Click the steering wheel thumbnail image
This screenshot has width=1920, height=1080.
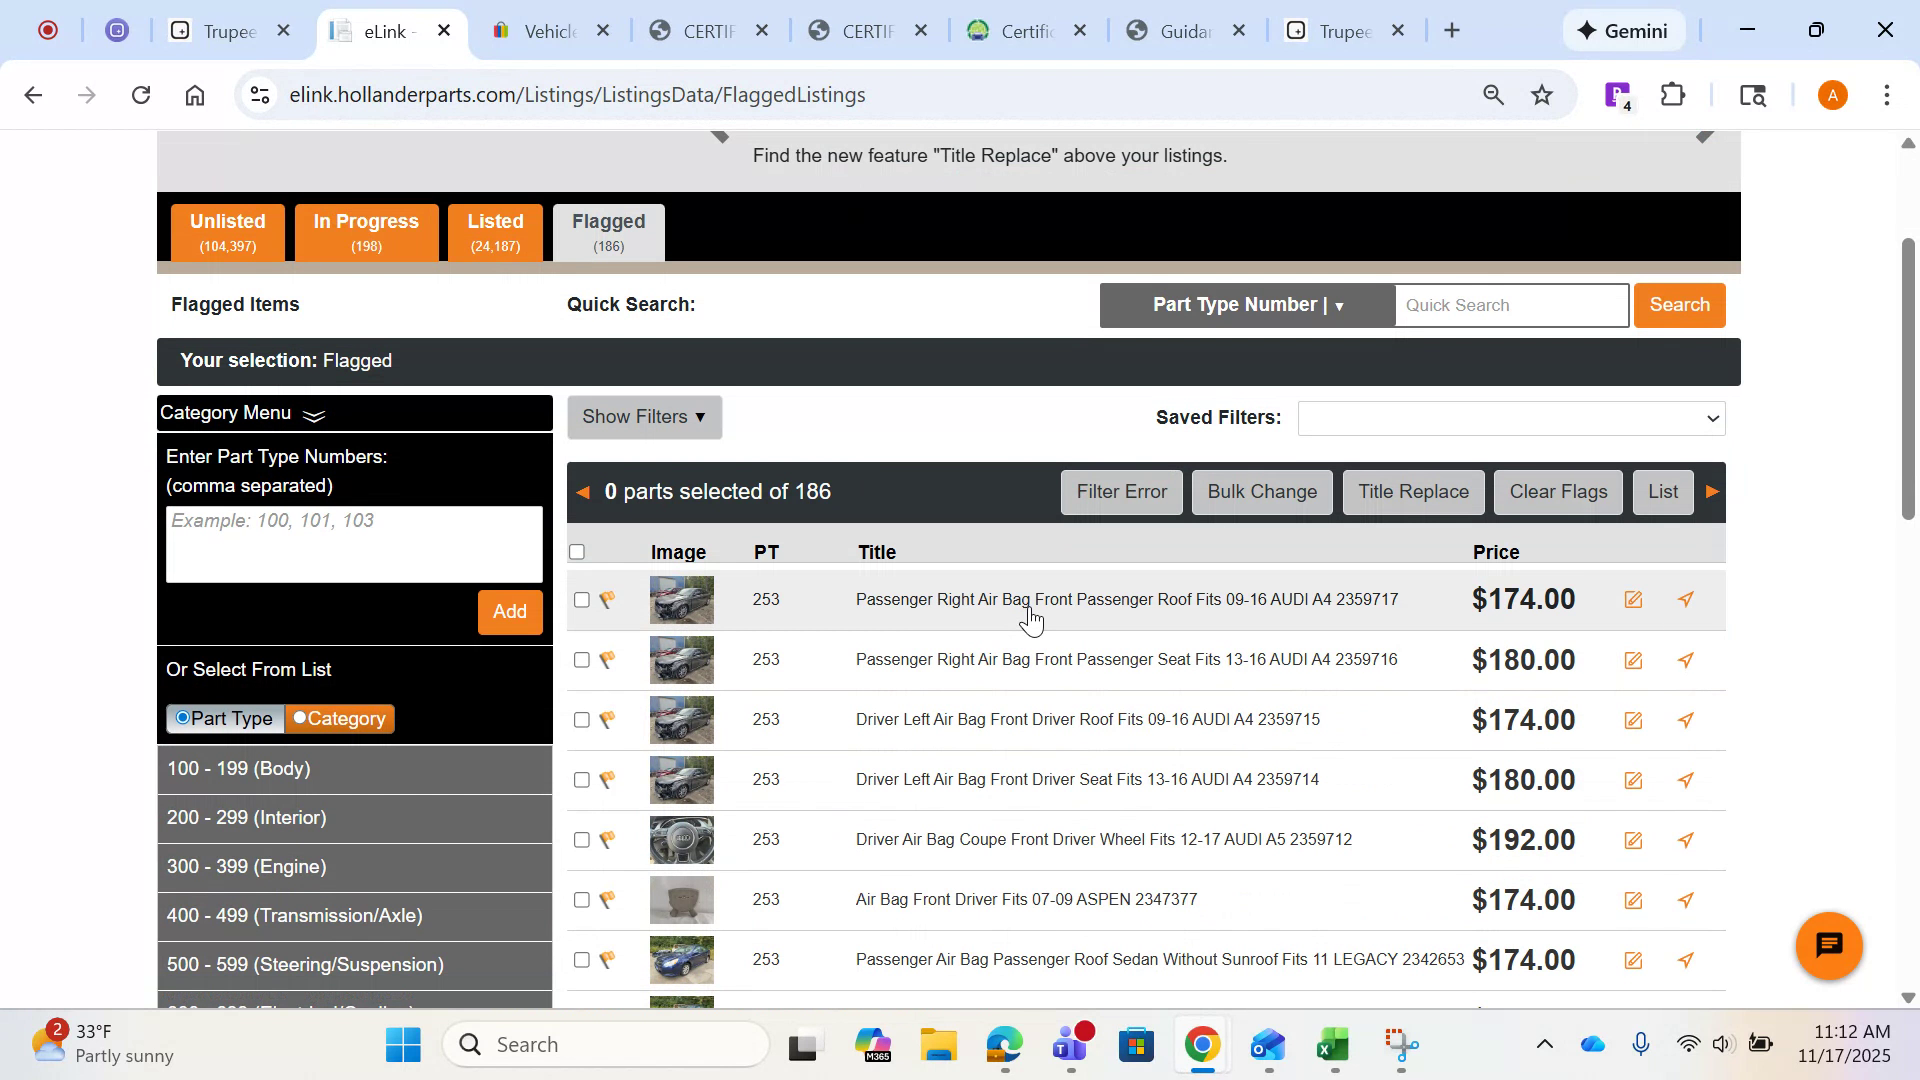(x=681, y=840)
